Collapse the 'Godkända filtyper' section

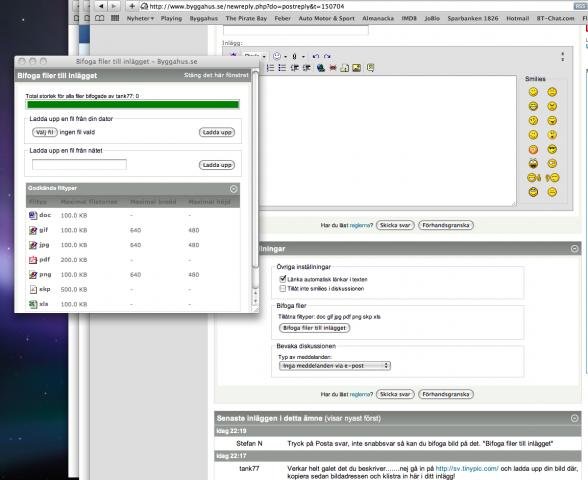coord(233,189)
